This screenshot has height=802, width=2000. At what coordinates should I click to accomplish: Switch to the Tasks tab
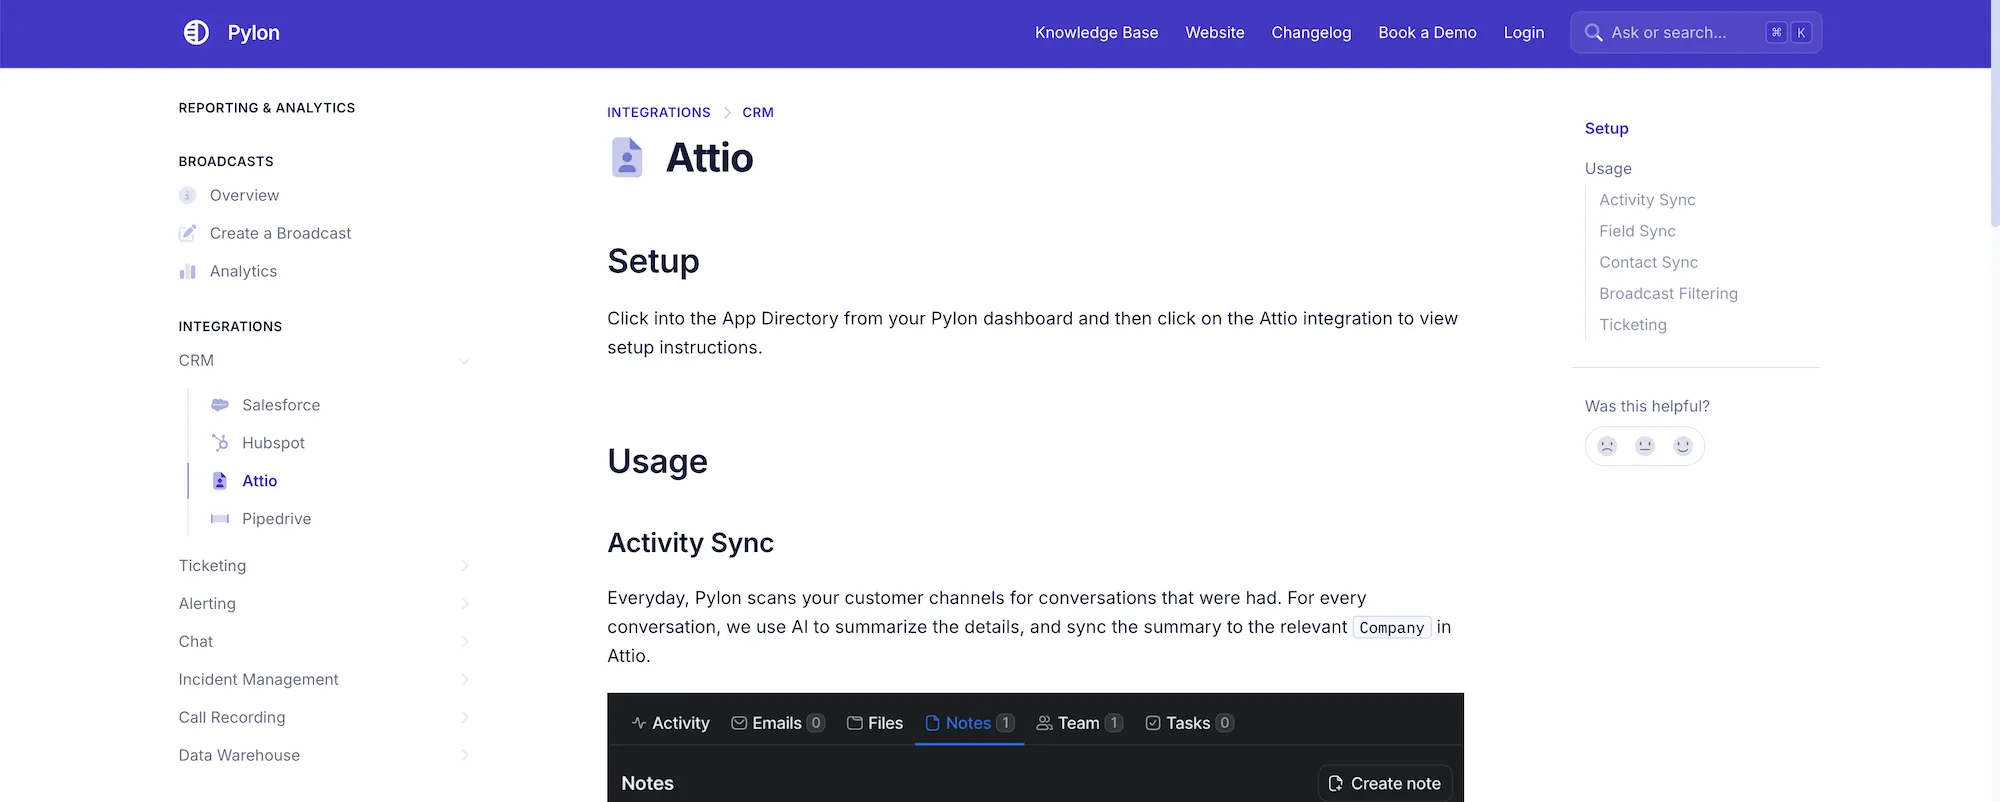coord(1189,723)
